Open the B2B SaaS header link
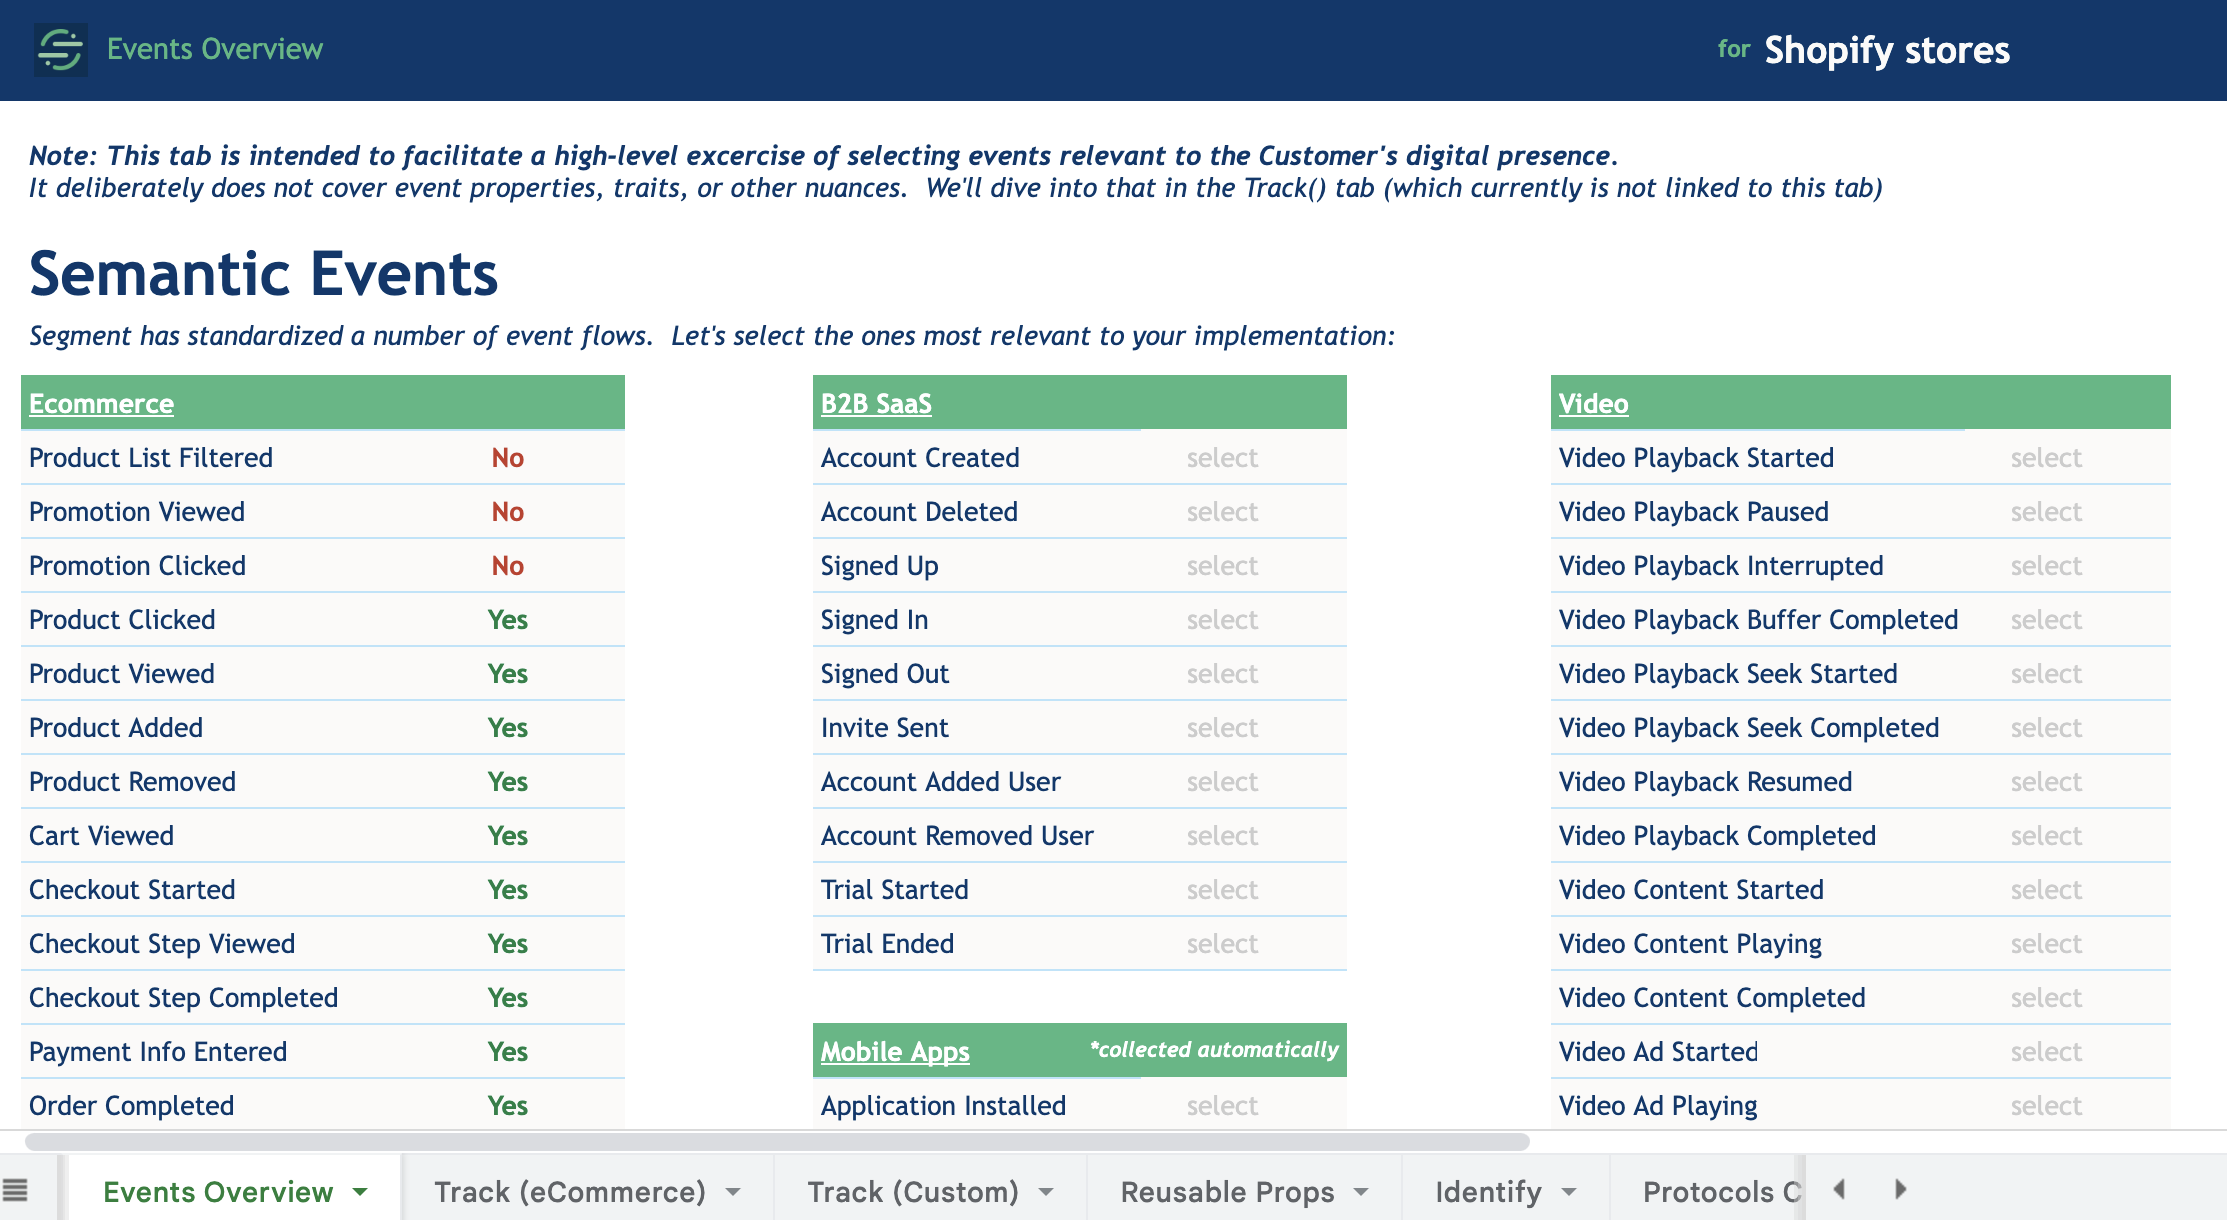 (876, 404)
